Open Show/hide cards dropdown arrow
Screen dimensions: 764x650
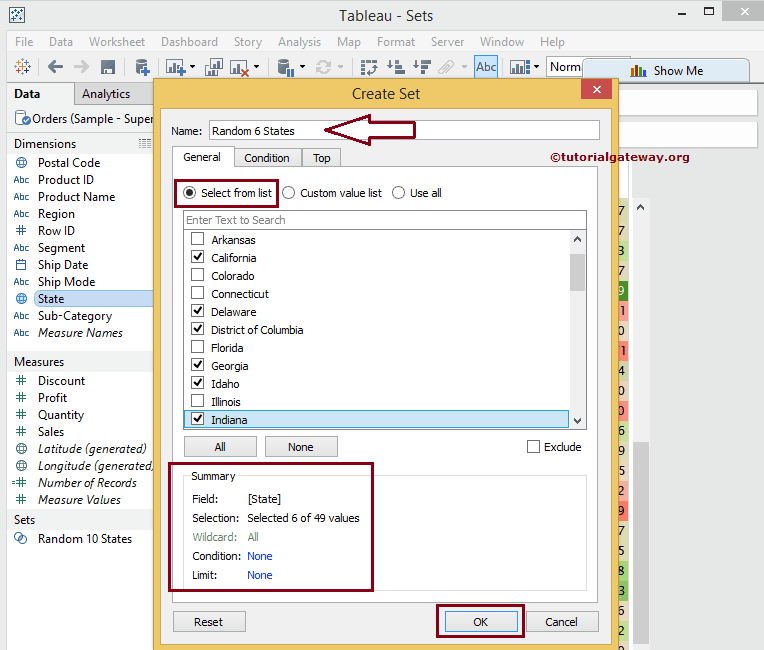pos(536,67)
